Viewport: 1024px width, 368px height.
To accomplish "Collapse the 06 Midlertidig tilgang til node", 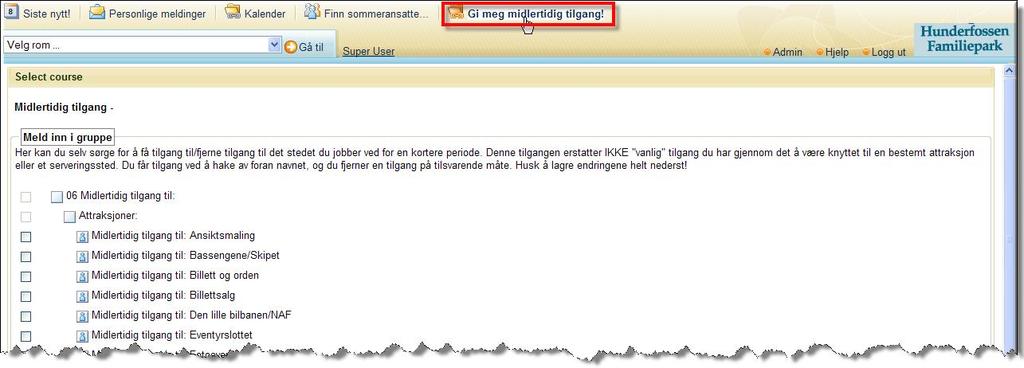I will pyautogui.click(x=57, y=197).
